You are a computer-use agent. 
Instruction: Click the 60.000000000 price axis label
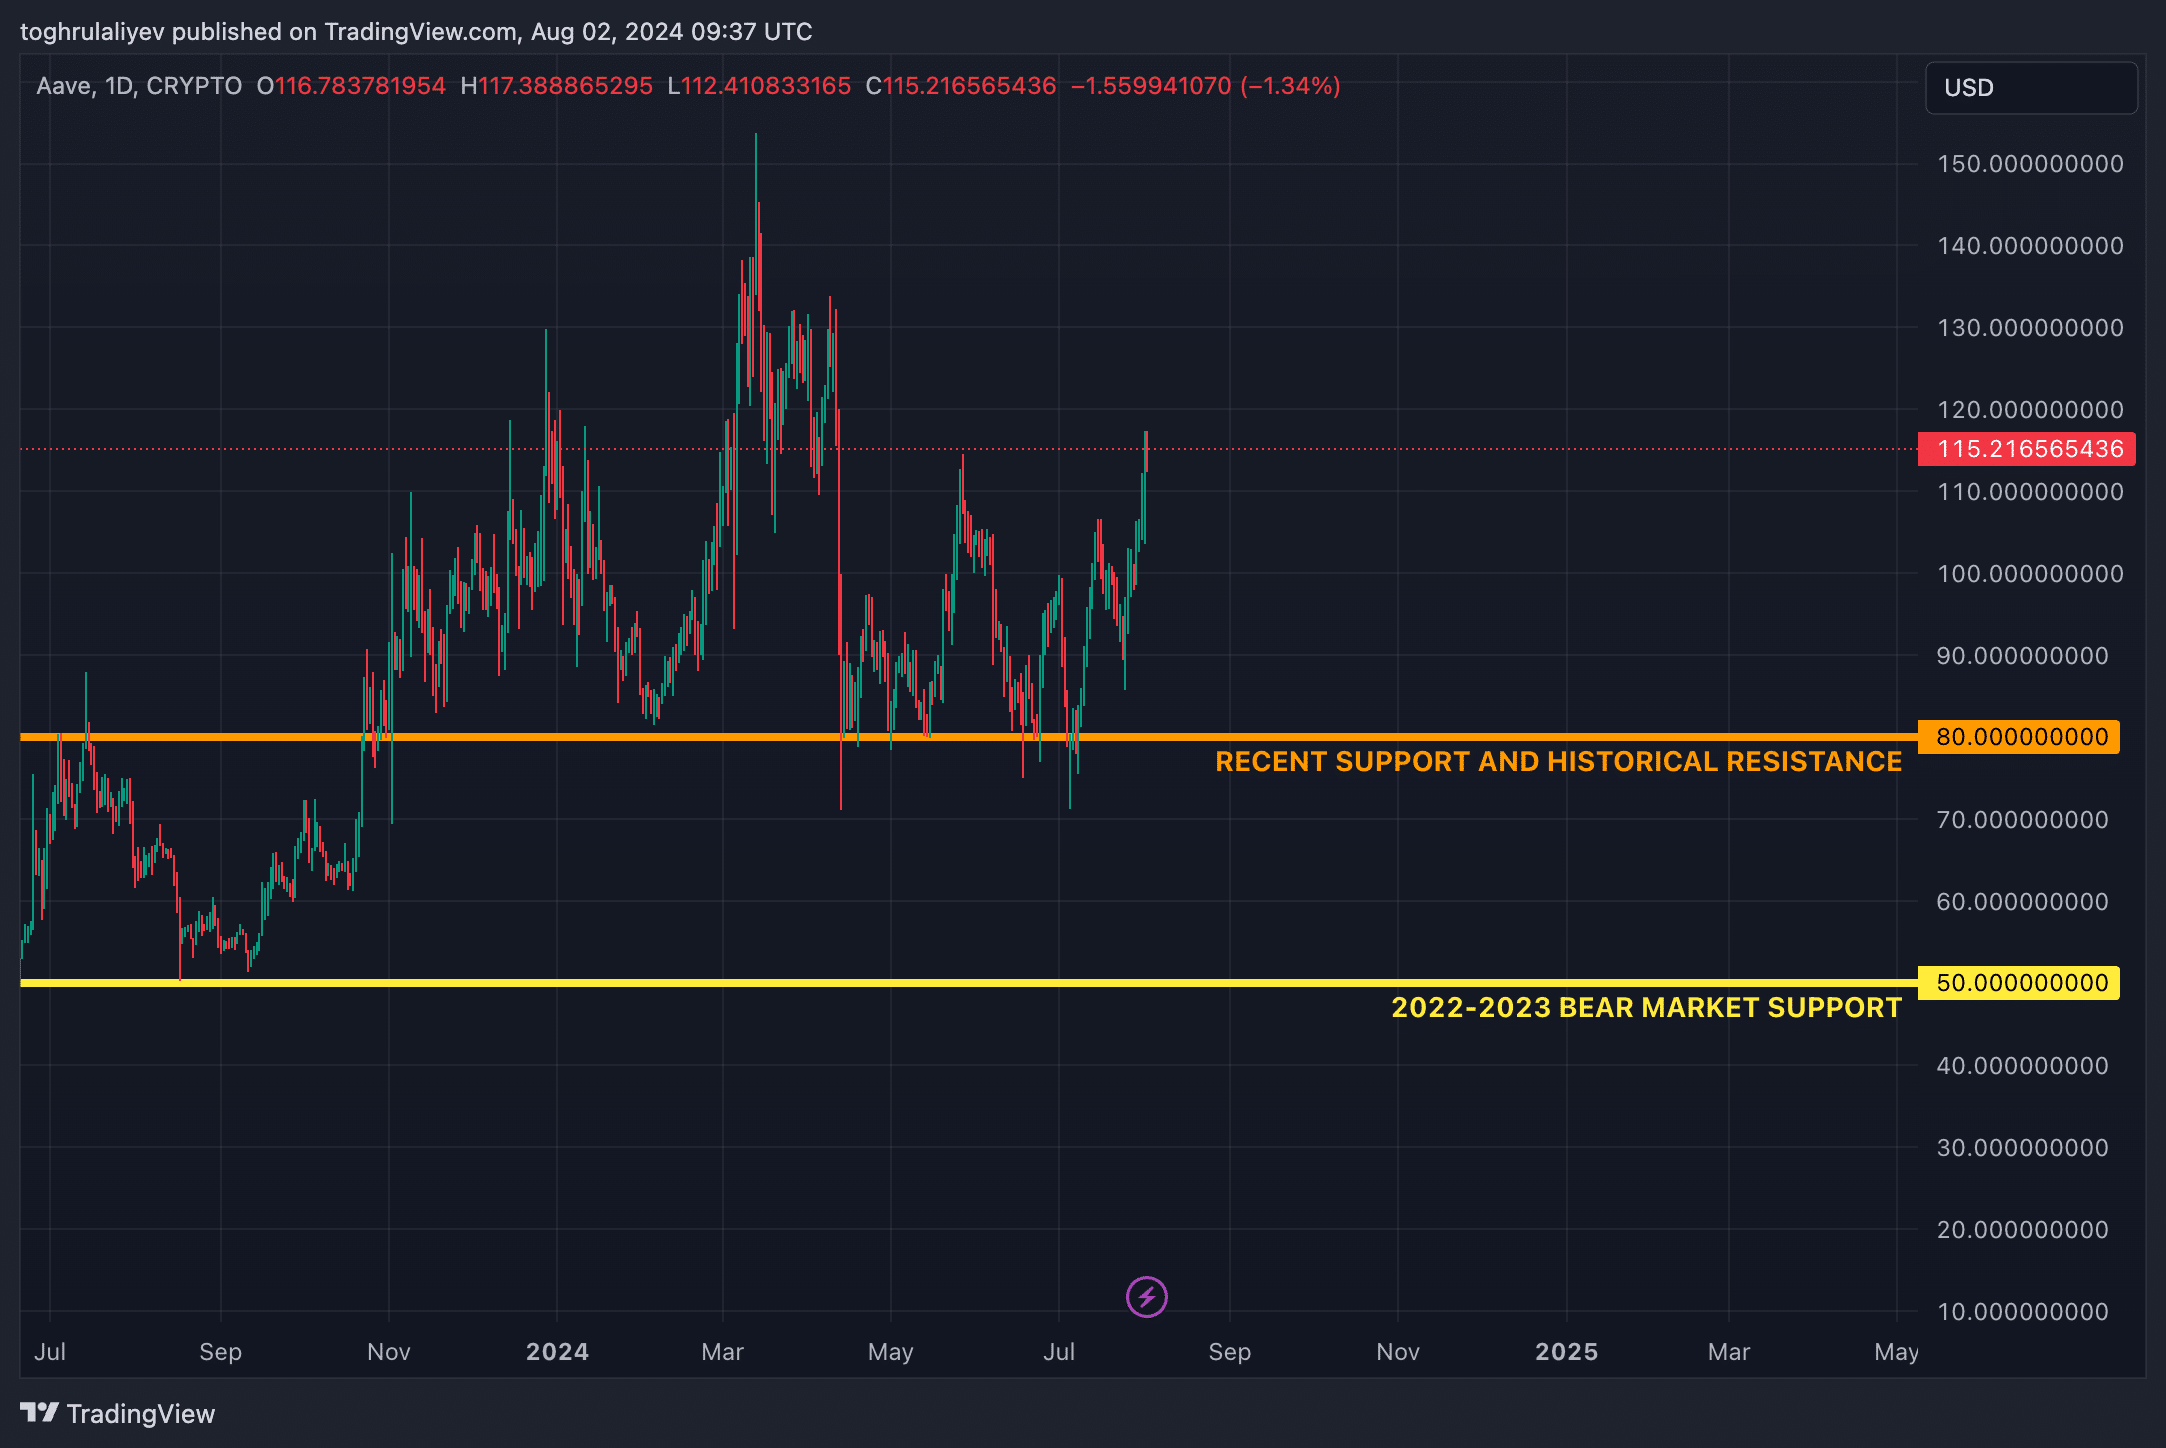tap(2022, 902)
